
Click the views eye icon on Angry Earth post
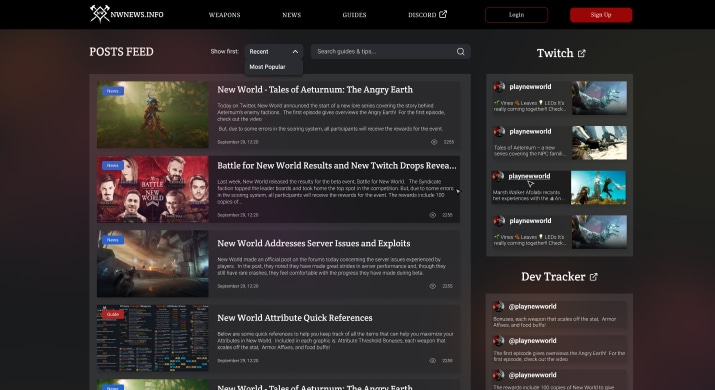(x=434, y=142)
